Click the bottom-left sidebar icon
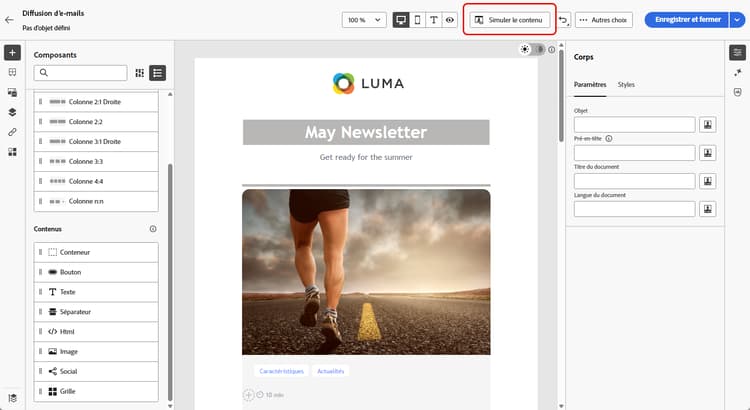This screenshot has width=750, height=410. click(12, 398)
